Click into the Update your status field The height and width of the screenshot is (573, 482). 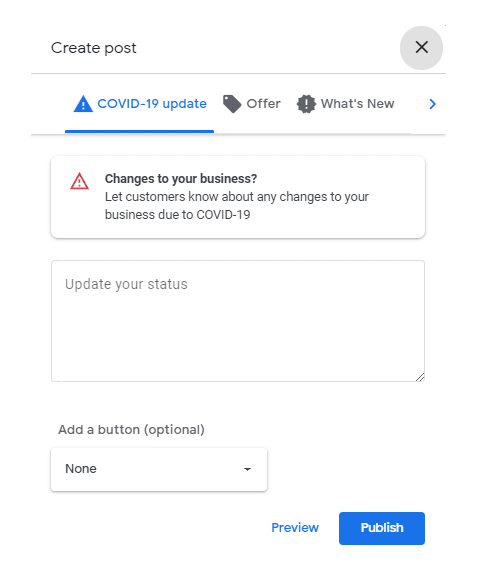click(238, 321)
